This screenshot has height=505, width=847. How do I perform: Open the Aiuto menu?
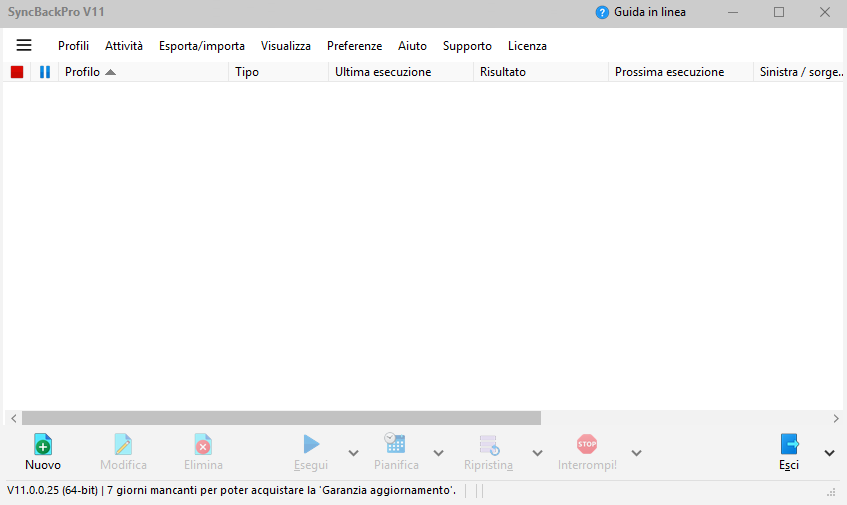(412, 46)
